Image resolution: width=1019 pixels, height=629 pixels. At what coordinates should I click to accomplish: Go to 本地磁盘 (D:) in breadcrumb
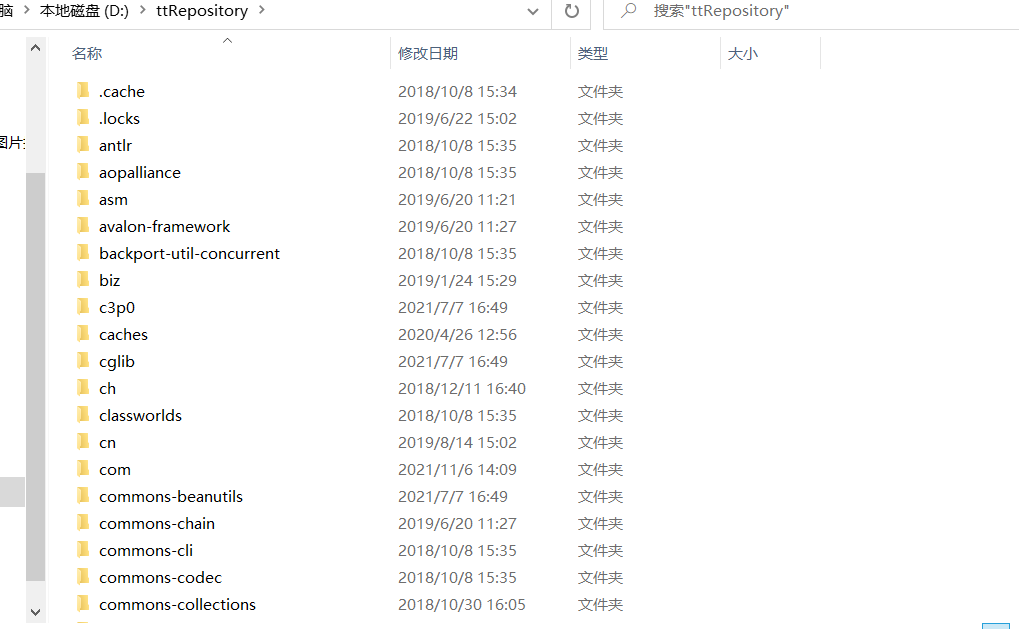click(84, 10)
